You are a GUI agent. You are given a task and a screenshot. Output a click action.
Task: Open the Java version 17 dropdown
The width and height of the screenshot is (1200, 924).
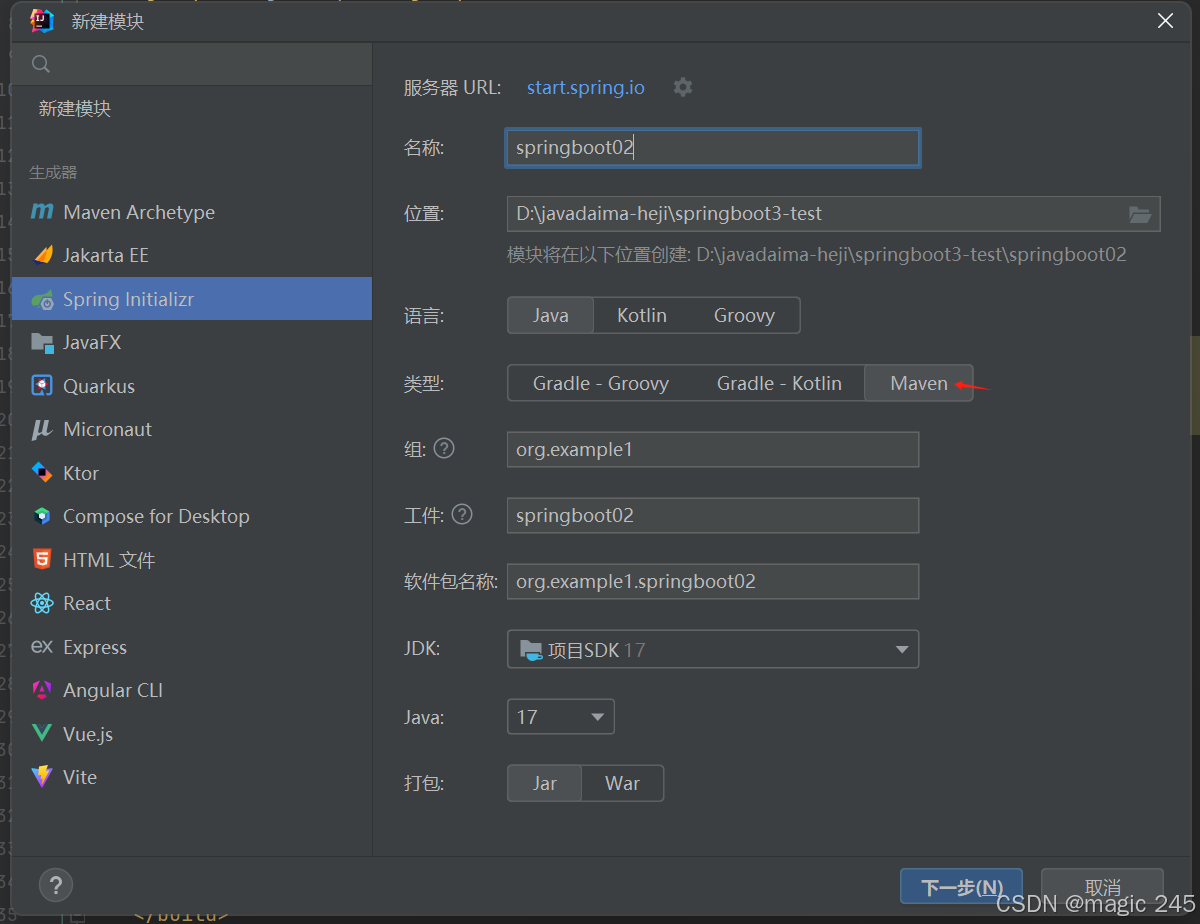point(561,716)
